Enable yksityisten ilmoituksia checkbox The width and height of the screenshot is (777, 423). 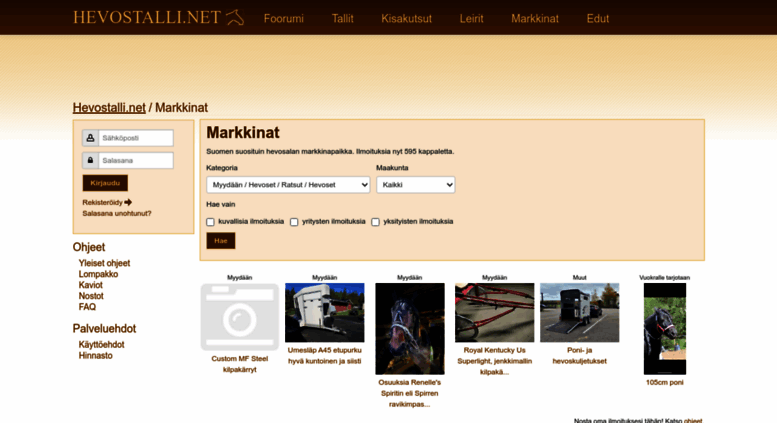tap(375, 222)
